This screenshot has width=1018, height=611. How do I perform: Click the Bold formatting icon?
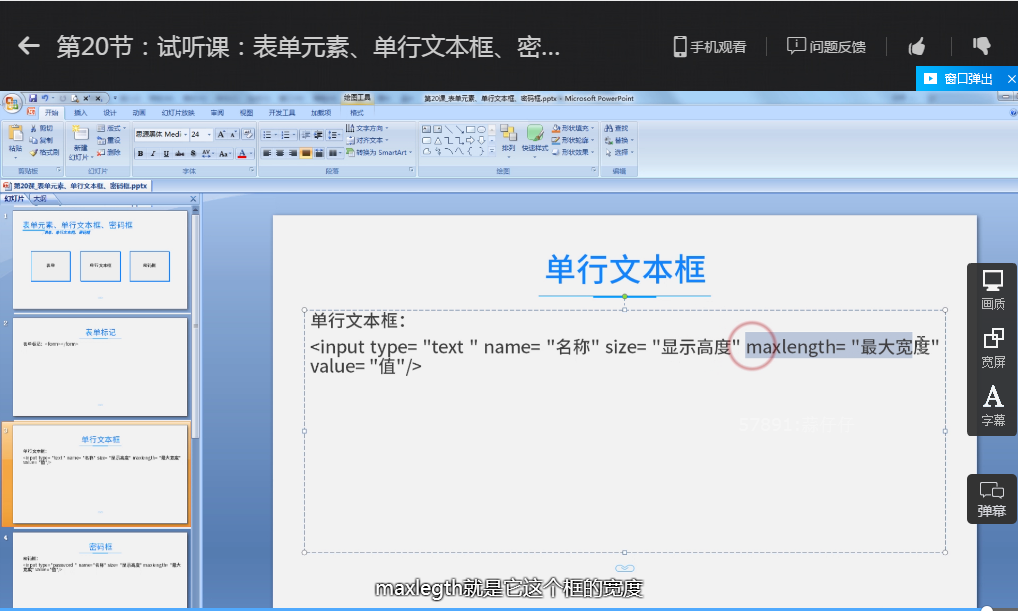(x=141, y=154)
